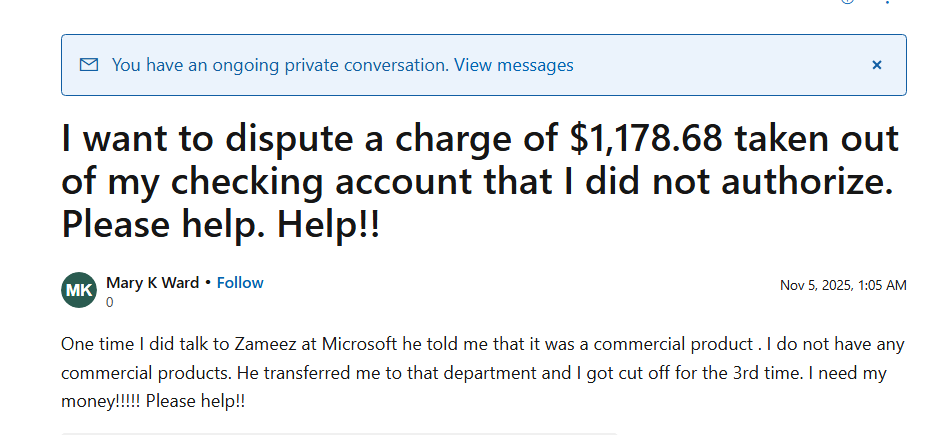This screenshot has width=937, height=435.
Task: Click the reputation count below the author name
Action: coord(110,302)
